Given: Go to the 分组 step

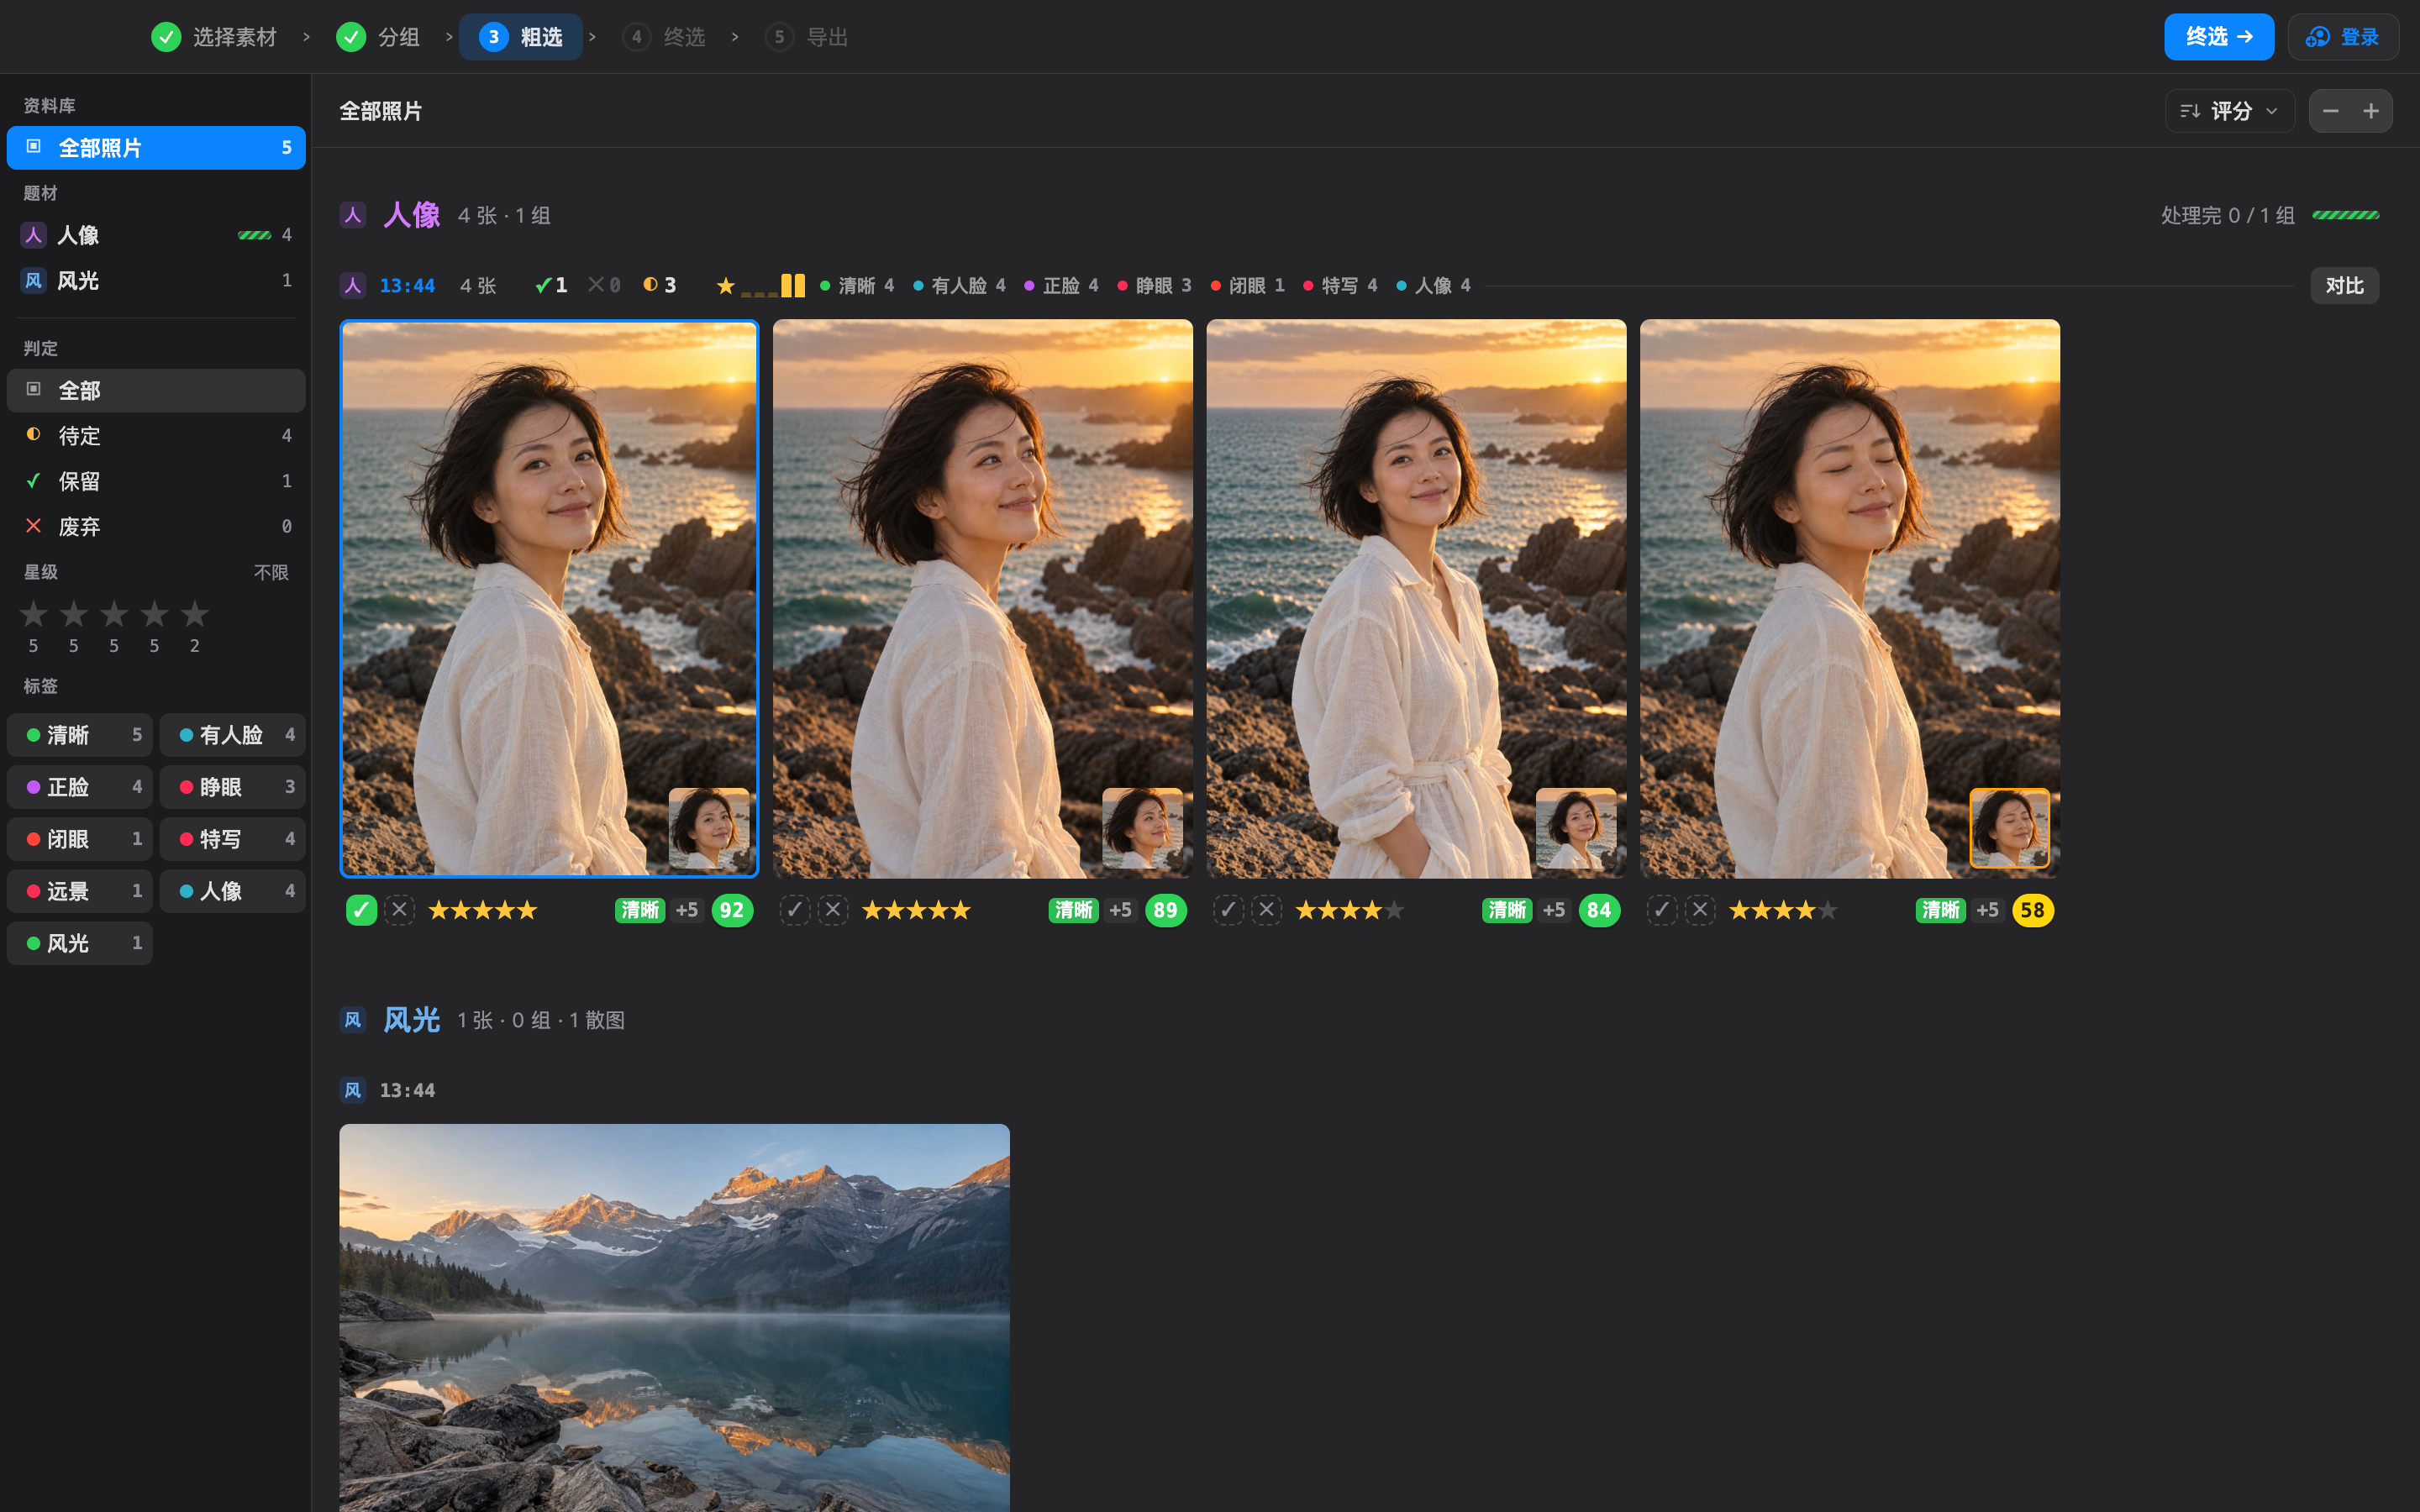Looking at the screenshot, I should click(x=377, y=37).
